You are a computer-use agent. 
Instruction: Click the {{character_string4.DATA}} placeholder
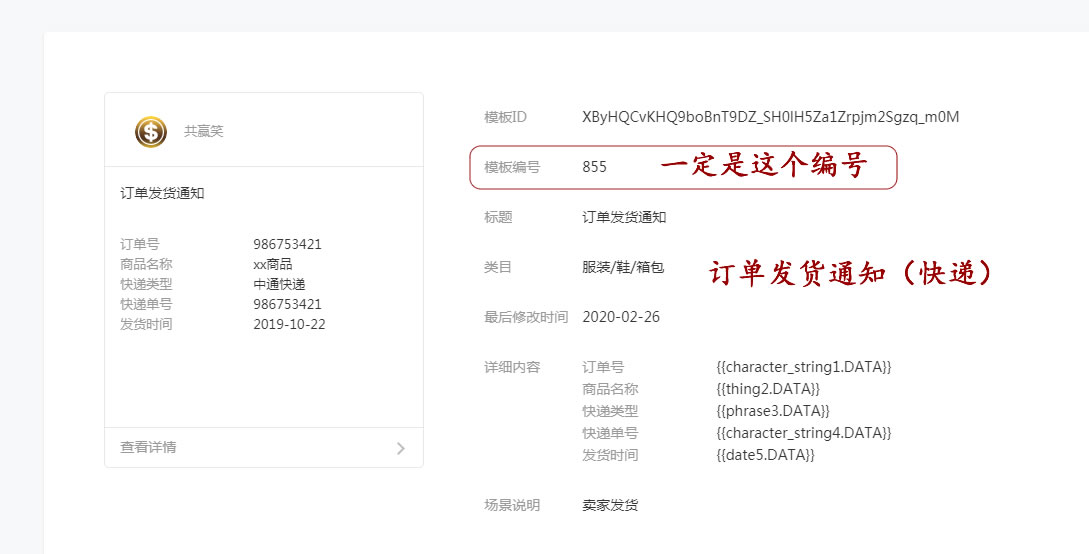pos(803,433)
